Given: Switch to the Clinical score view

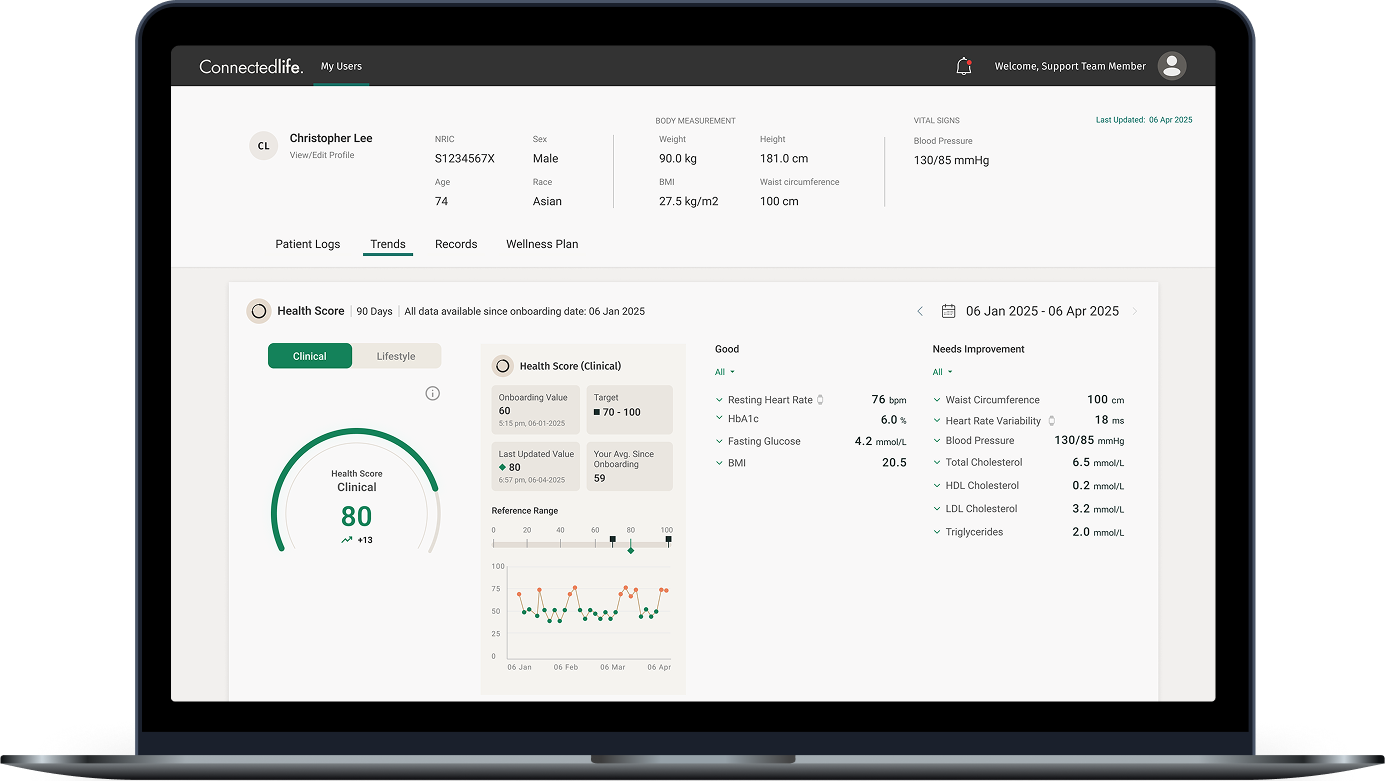Looking at the screenshot, I should click(x=310, y=356).
